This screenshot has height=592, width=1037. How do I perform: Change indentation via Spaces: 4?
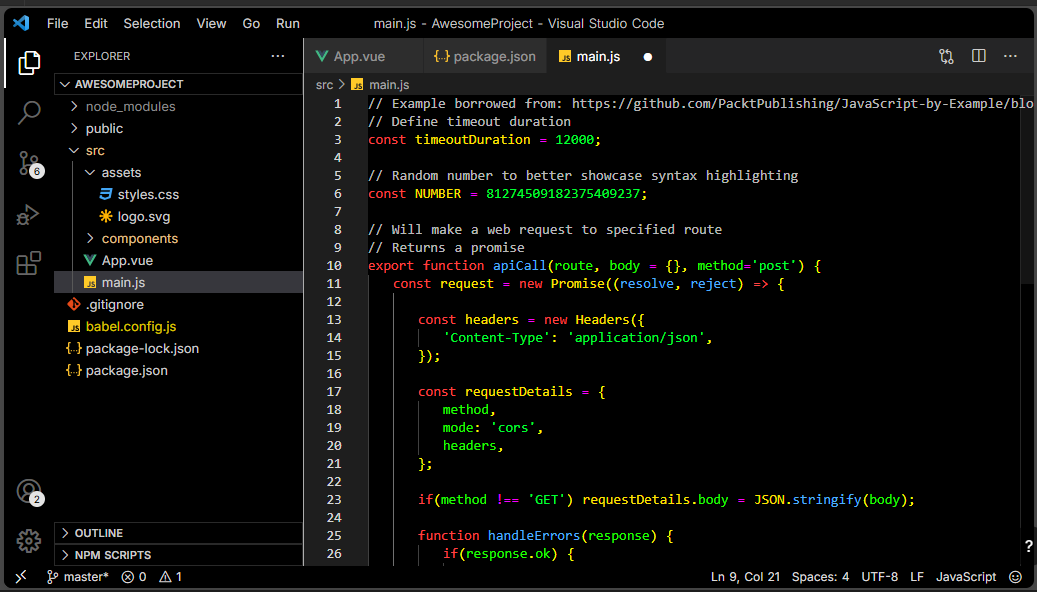pyautogui.click(x=820, y=577)
